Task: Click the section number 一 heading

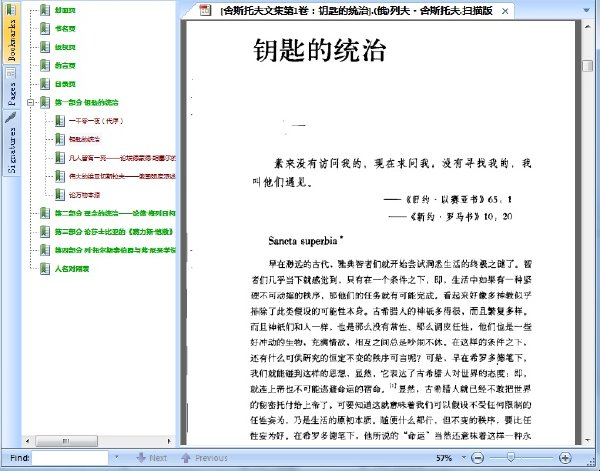Action: click(x=298, y=125)
